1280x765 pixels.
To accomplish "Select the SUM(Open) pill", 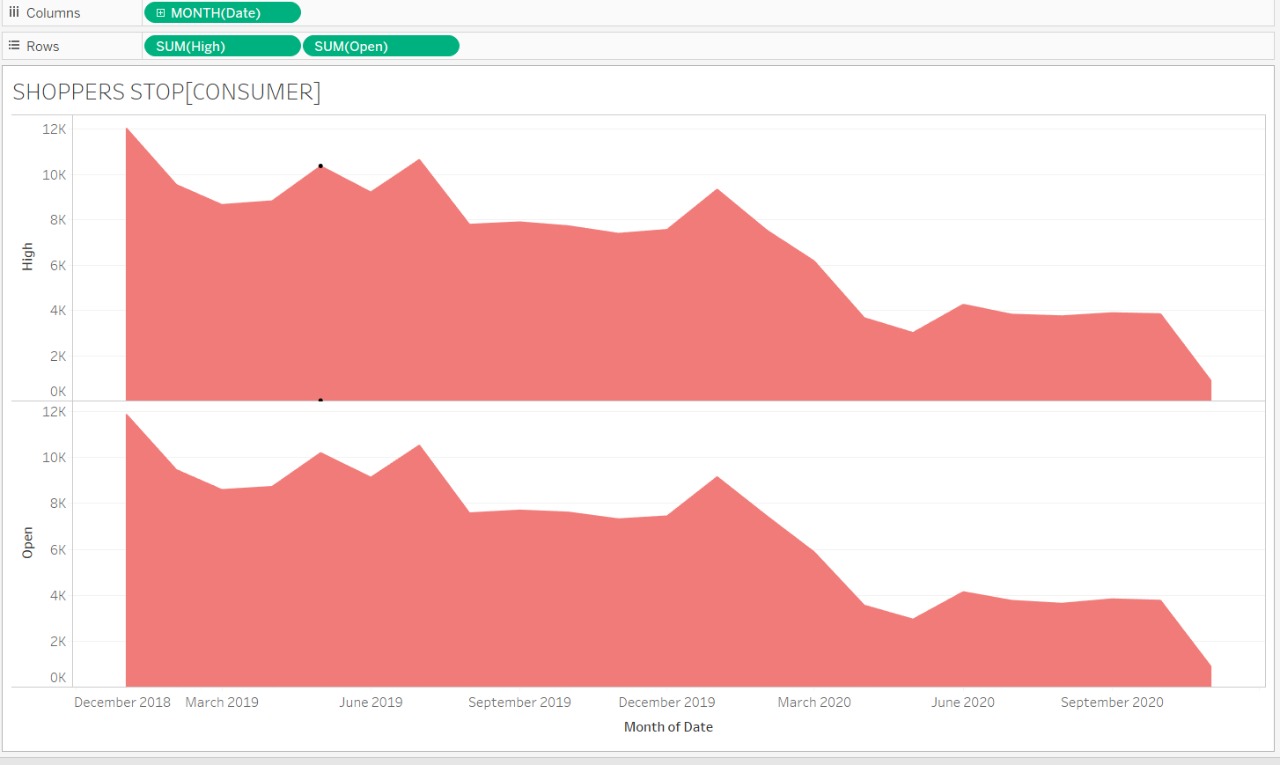I will click(x=381, y=46).
